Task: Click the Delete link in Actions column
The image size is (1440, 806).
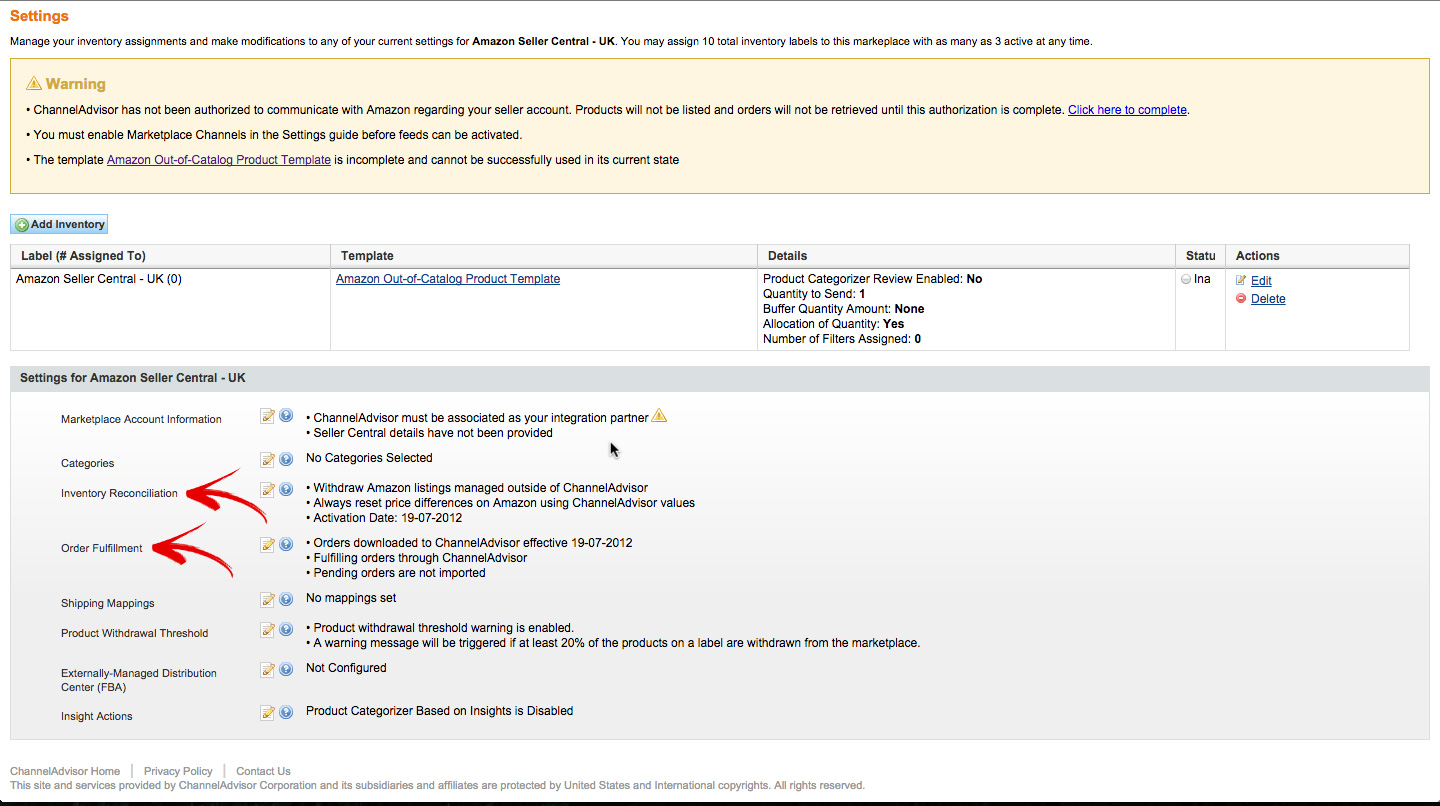Action: [1268, 299]
